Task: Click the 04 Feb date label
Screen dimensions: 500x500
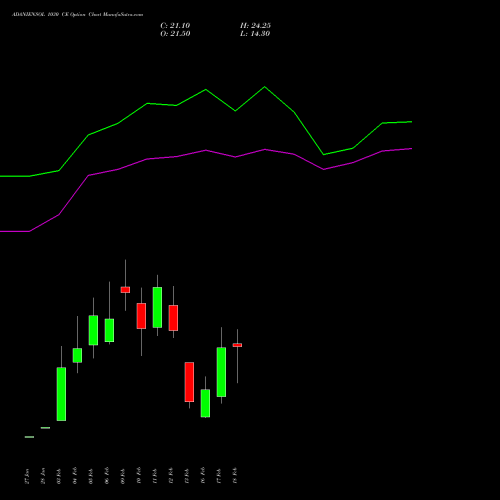Action: coord(75,476)
